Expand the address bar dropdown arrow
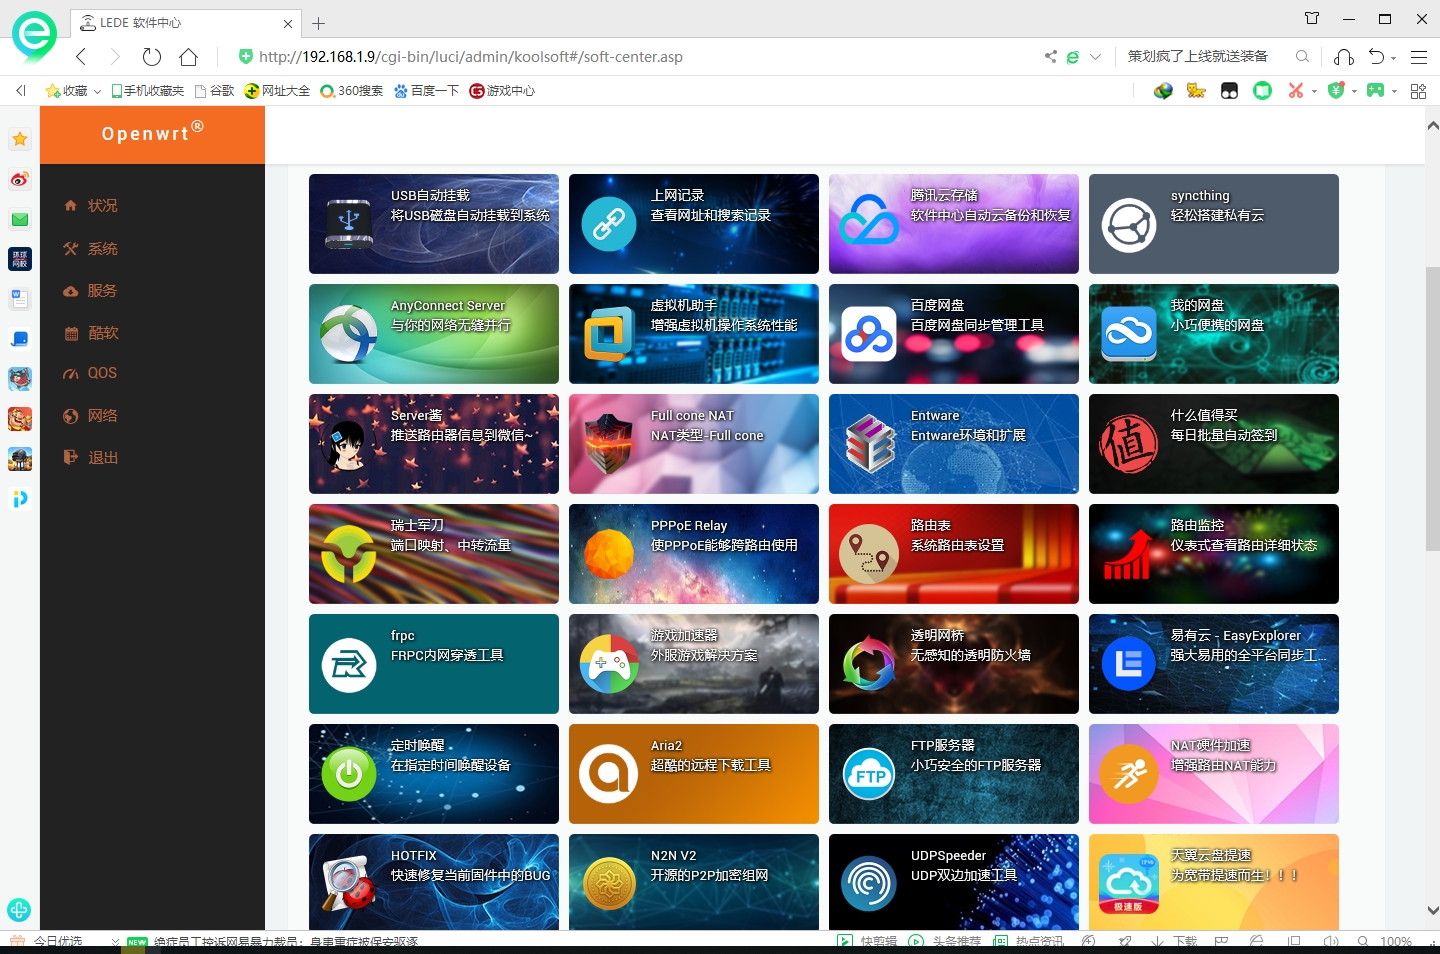1440x954 pixels. pyautogui.click(x=1095, y=57)
